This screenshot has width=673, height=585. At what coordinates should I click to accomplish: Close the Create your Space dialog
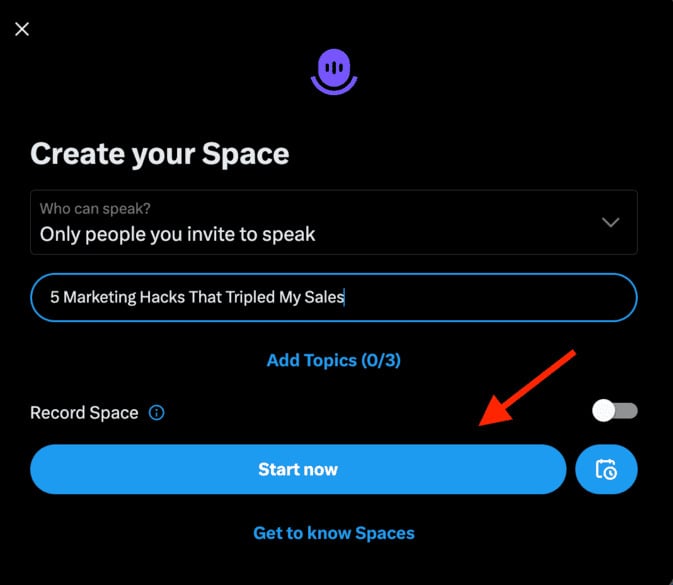[x=22, y=28]
